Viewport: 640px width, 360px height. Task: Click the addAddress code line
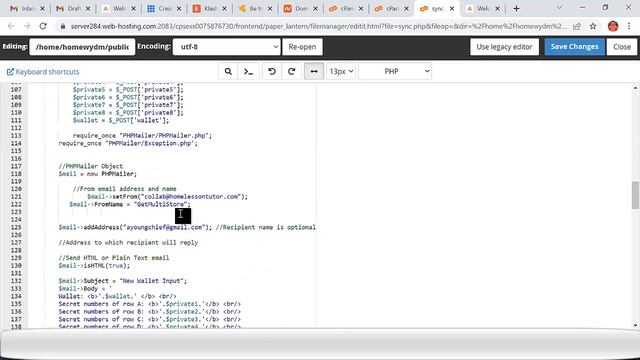coord(187,227)
